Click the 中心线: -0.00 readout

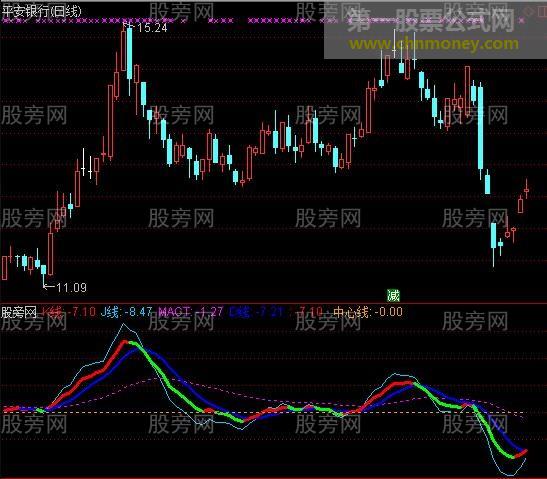coord(368,312)
